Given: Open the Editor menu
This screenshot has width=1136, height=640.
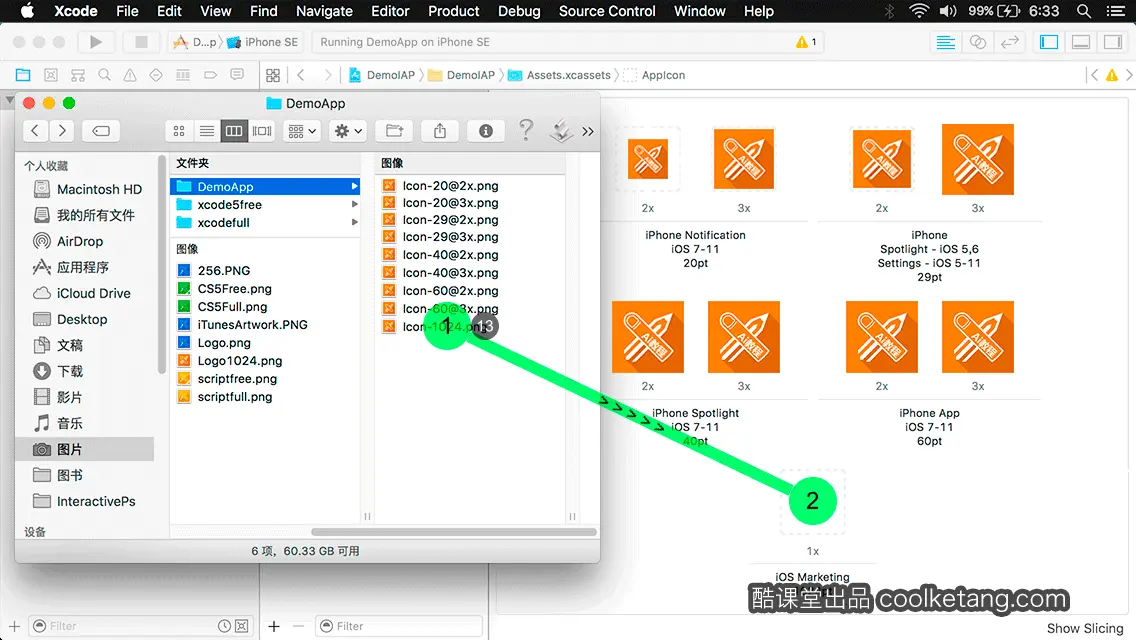Looking at the screenshot, I should [x=390, y=11].
